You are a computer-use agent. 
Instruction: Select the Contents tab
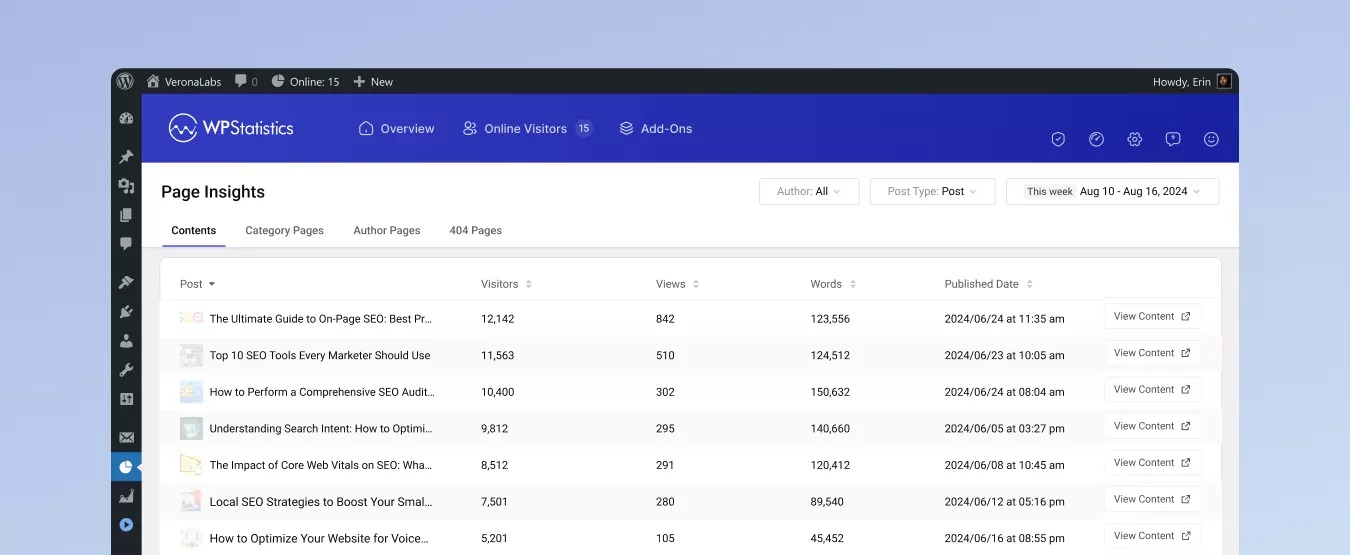(x=194, y=230)
